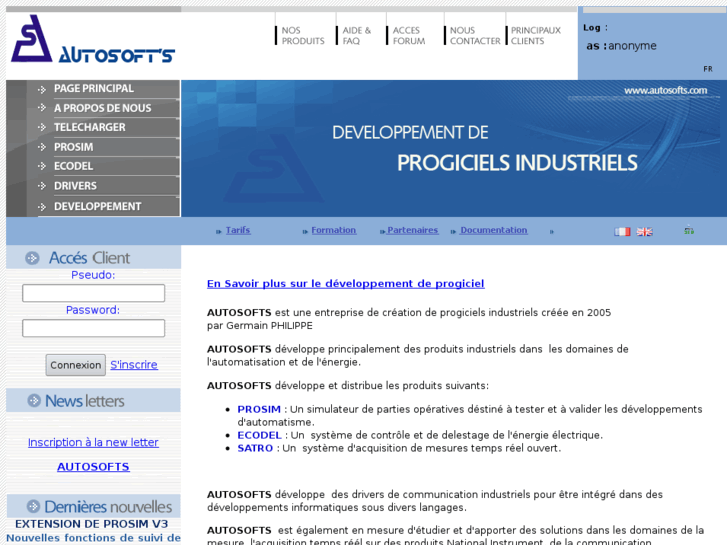Follow the Partenaires link
This screenshot has height=545, width=727.
click(x=413, y=230)
